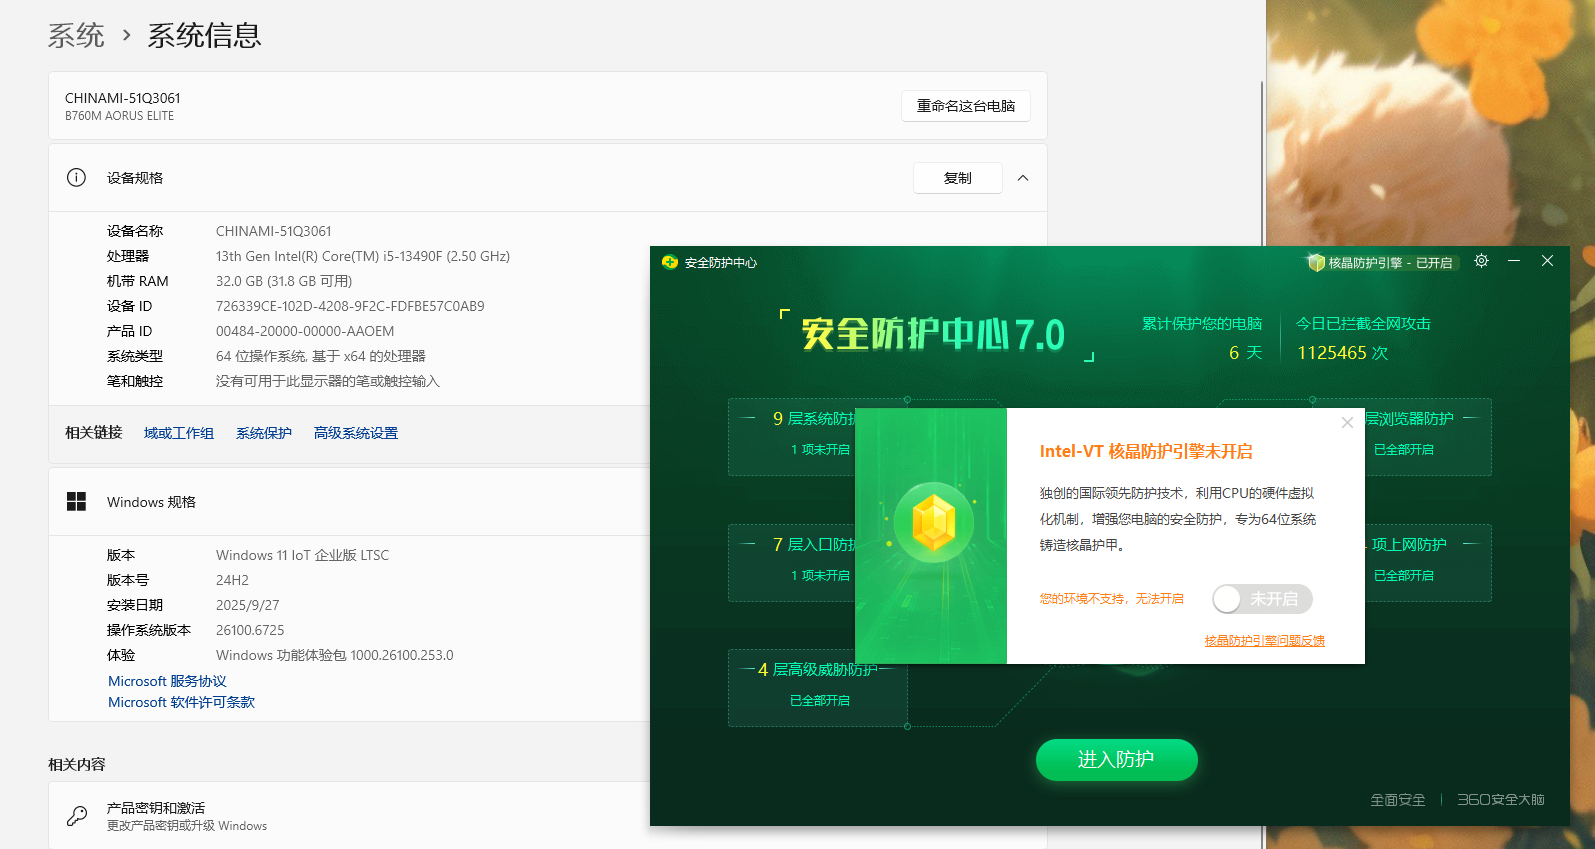Close the Intel-VT engine popup dialog
Screen dimensions: 1595x849
point(1347,423)
